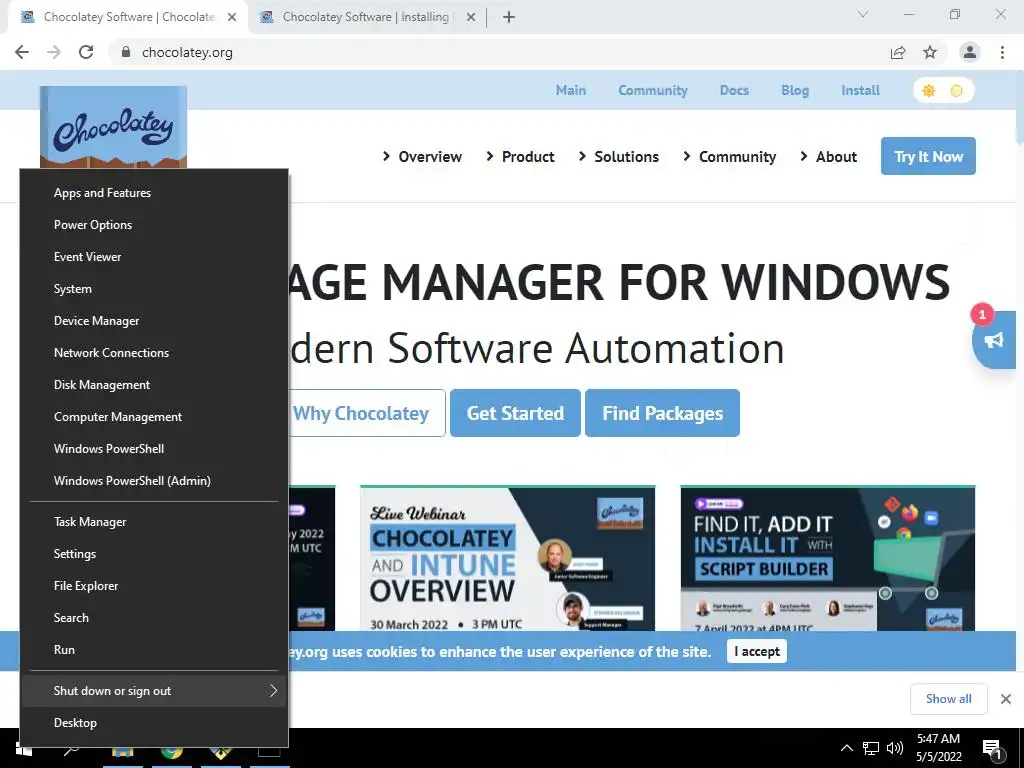
Task: Click Show all downloads button
Action: 948,699
